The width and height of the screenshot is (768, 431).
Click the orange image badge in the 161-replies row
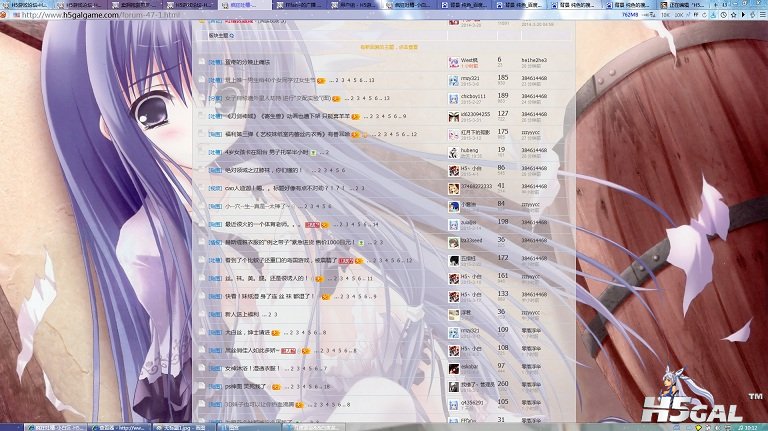319,279
